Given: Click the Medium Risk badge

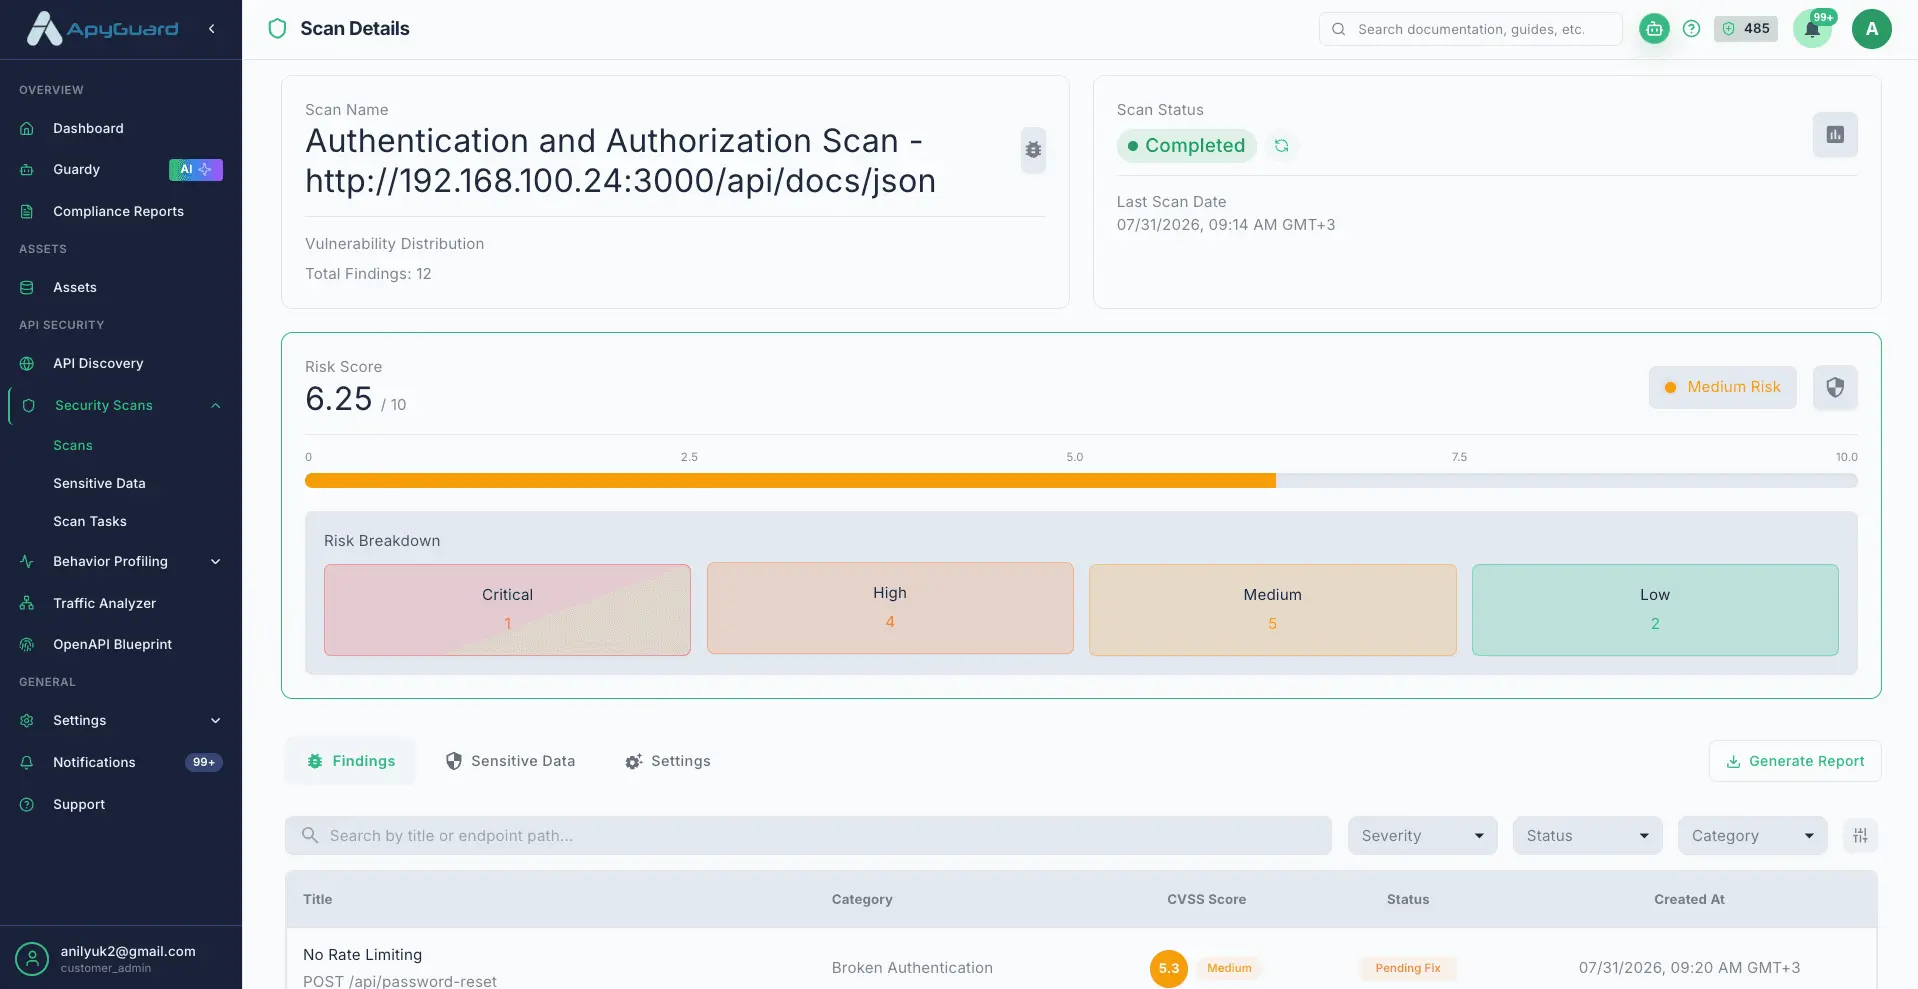Looking at the screenshot, I should tap(1722, 387).
